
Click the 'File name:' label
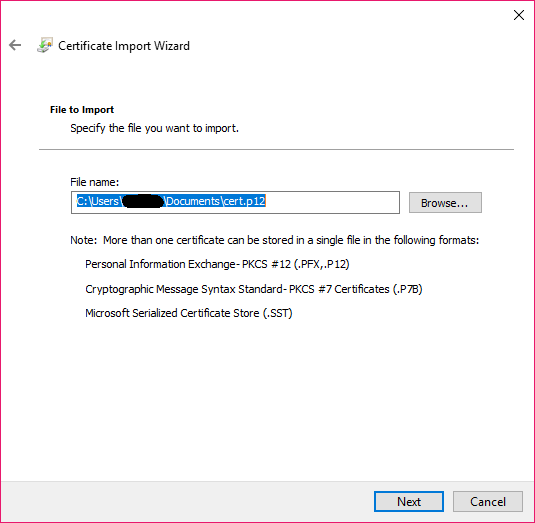95,182
